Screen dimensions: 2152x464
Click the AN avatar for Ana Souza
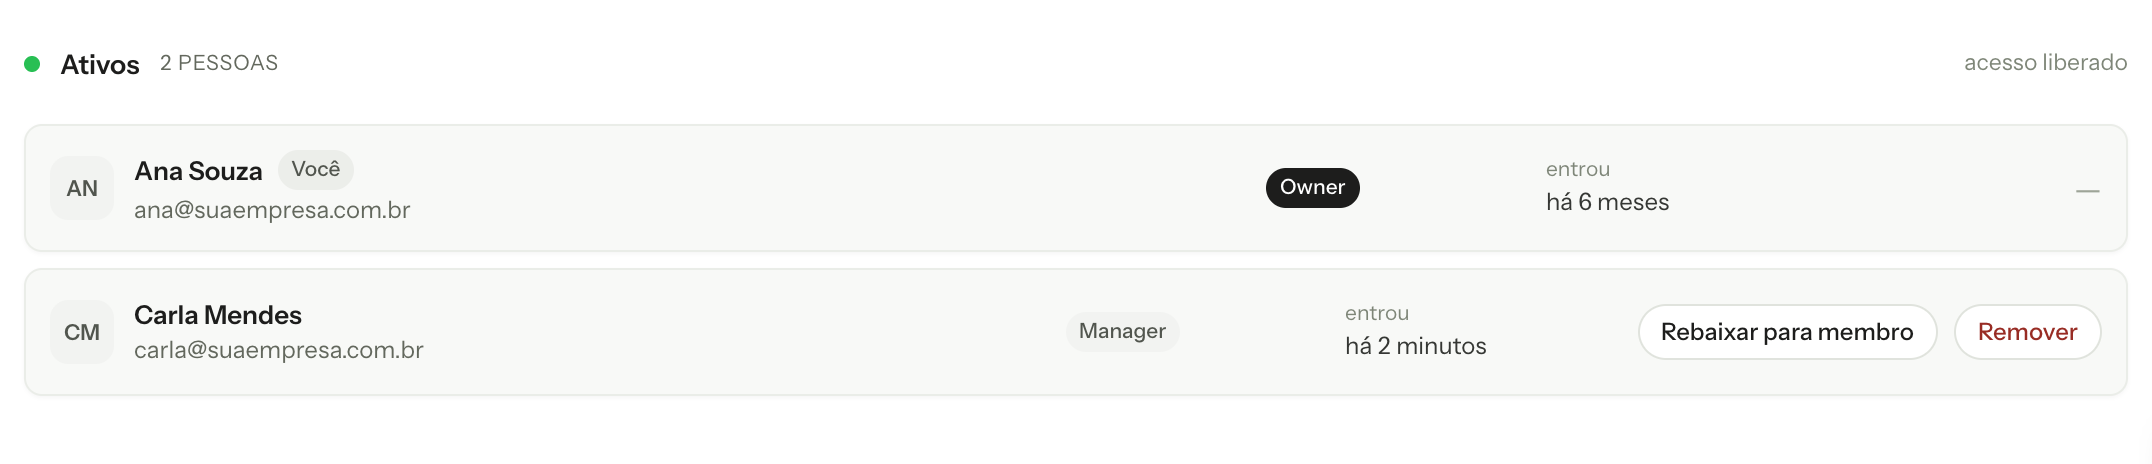point(82,188)
